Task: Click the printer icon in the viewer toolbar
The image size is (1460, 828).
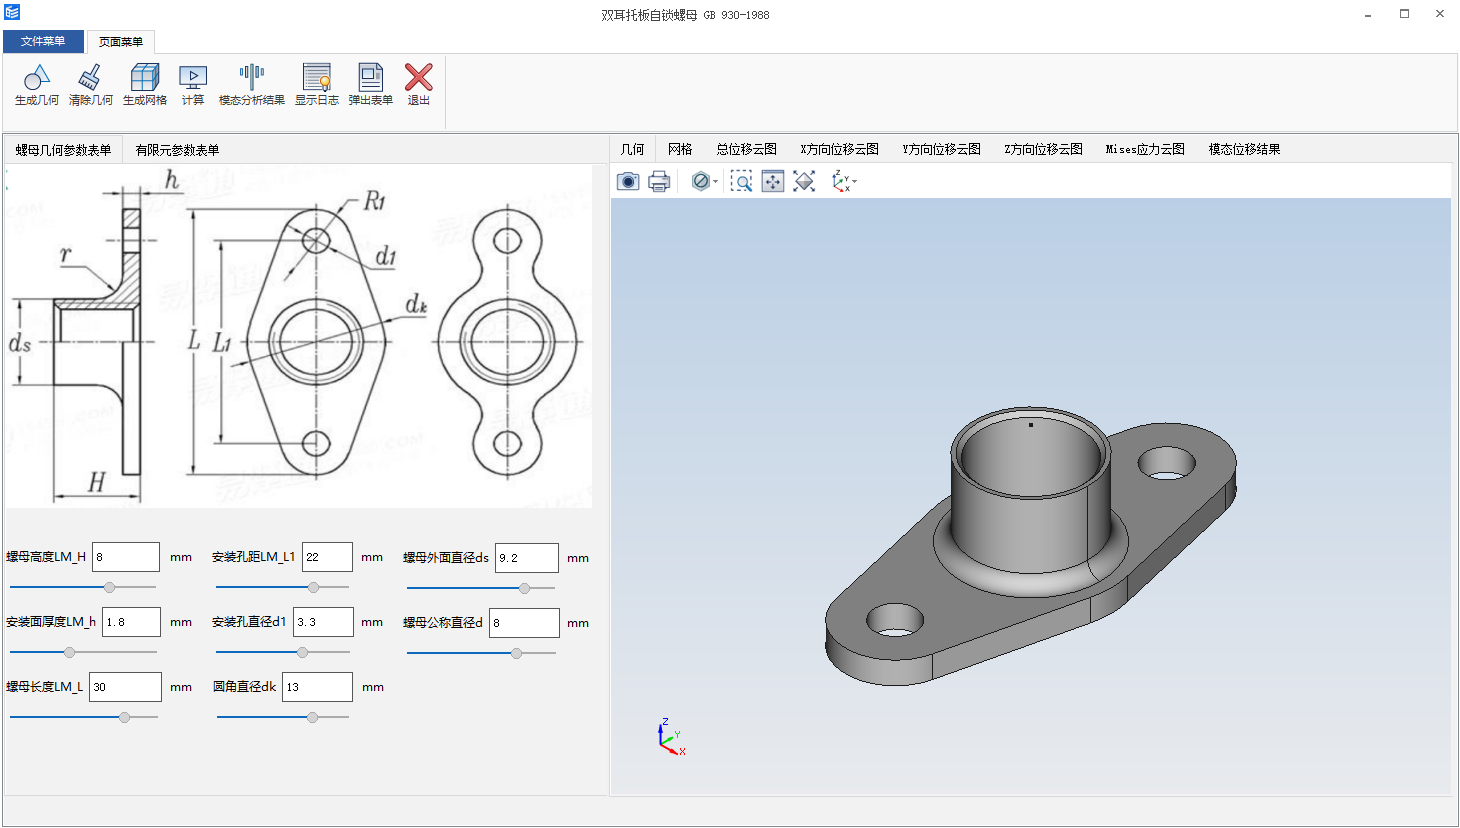Action: (x=659, y=181)
